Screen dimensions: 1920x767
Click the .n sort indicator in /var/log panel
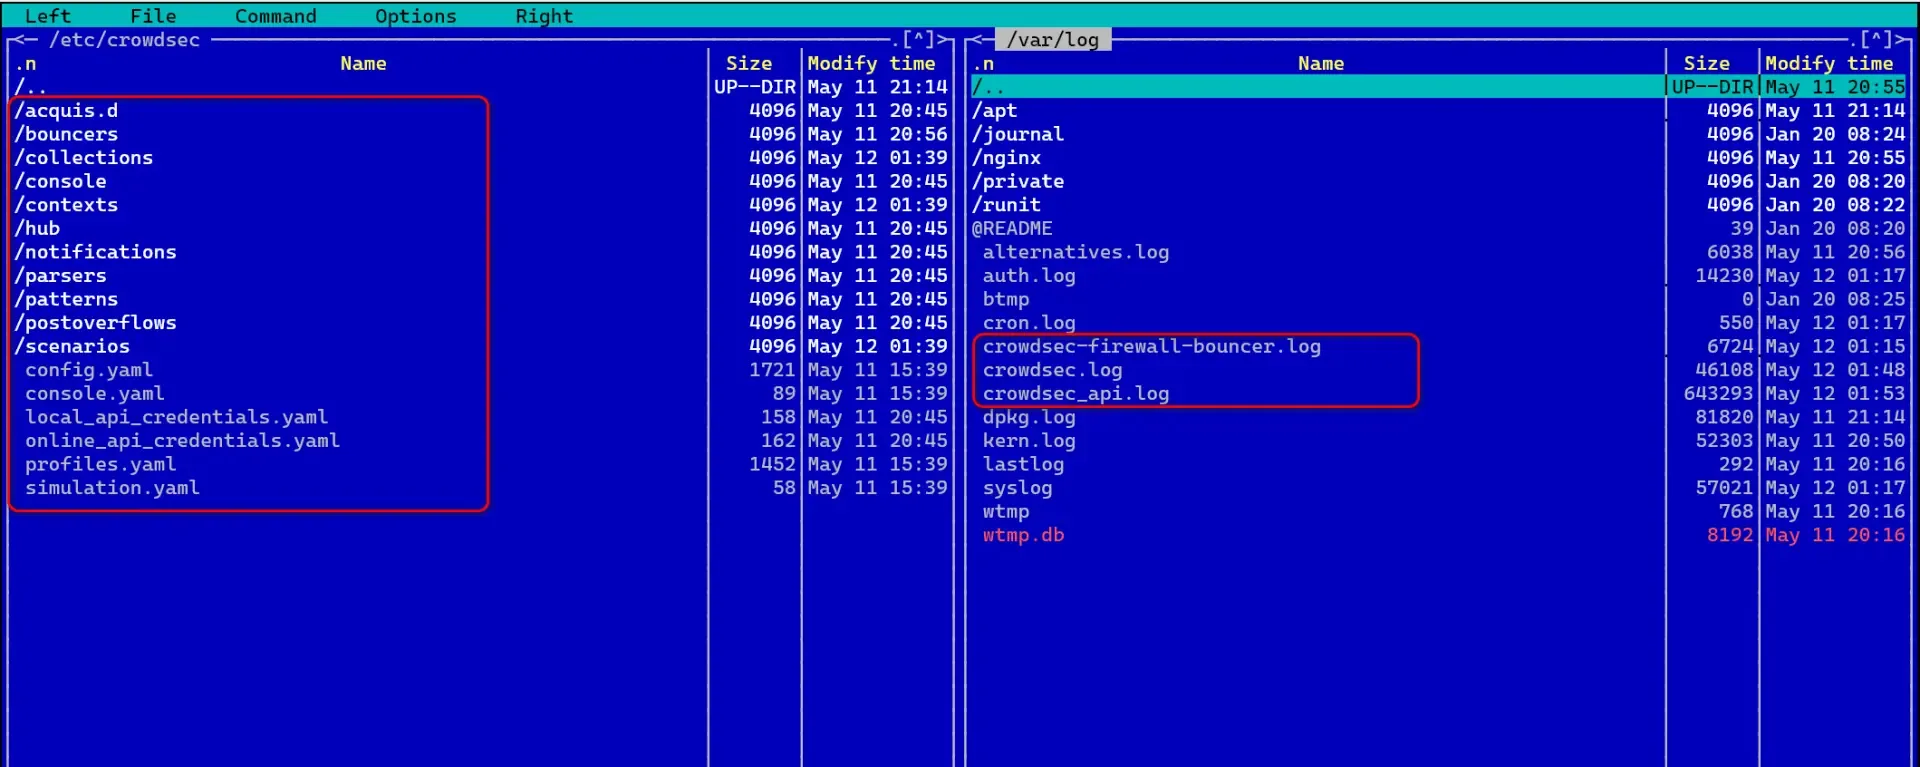(x=983, y=63)
